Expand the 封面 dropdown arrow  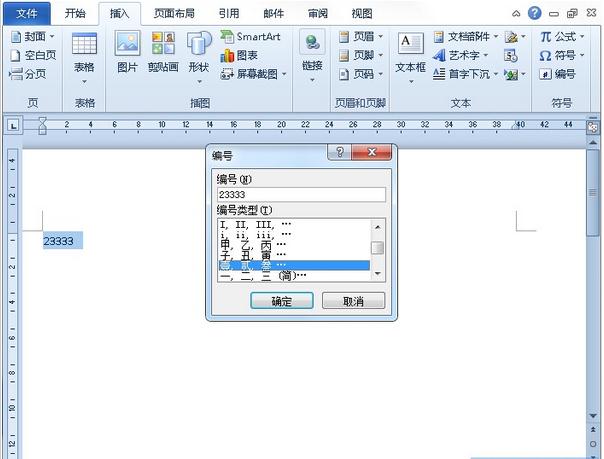click(x=52, y=37)
